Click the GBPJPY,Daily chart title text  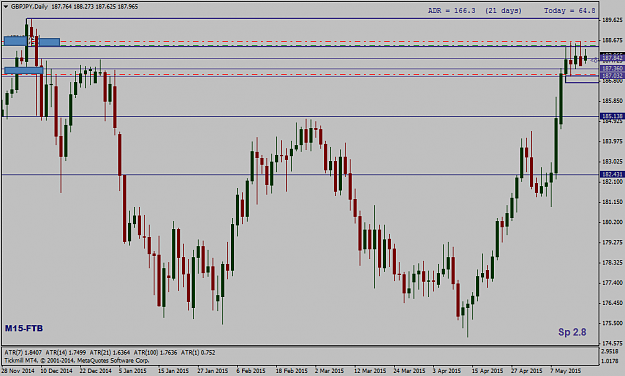pyautogui.click(x=29, y=7)
